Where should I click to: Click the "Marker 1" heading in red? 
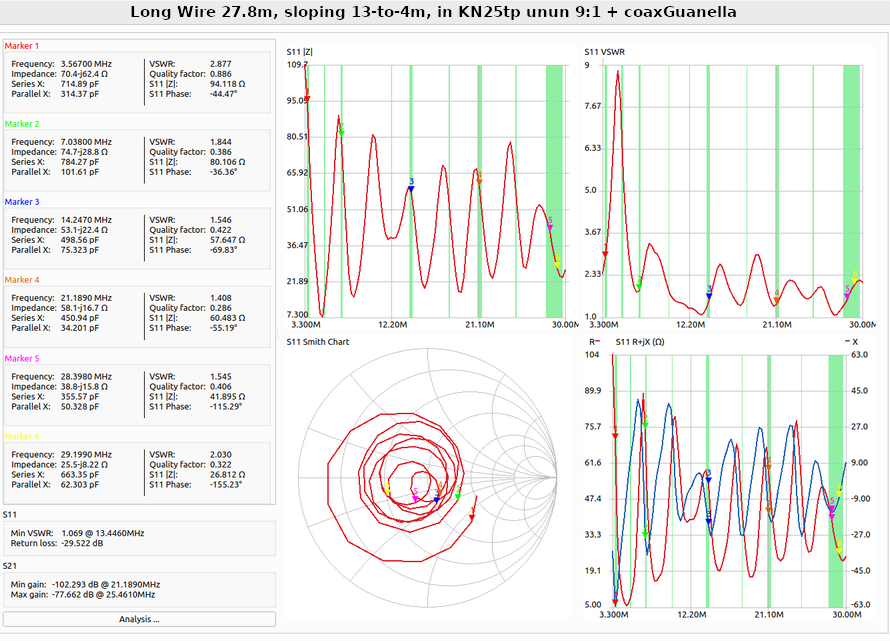coord(22,46)
